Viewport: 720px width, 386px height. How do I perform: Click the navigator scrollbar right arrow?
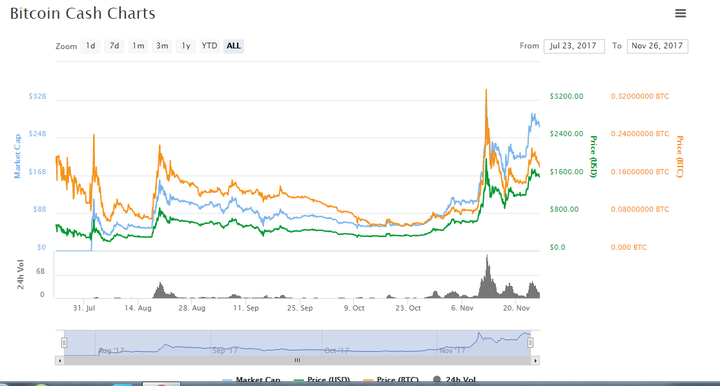point(535,361)
